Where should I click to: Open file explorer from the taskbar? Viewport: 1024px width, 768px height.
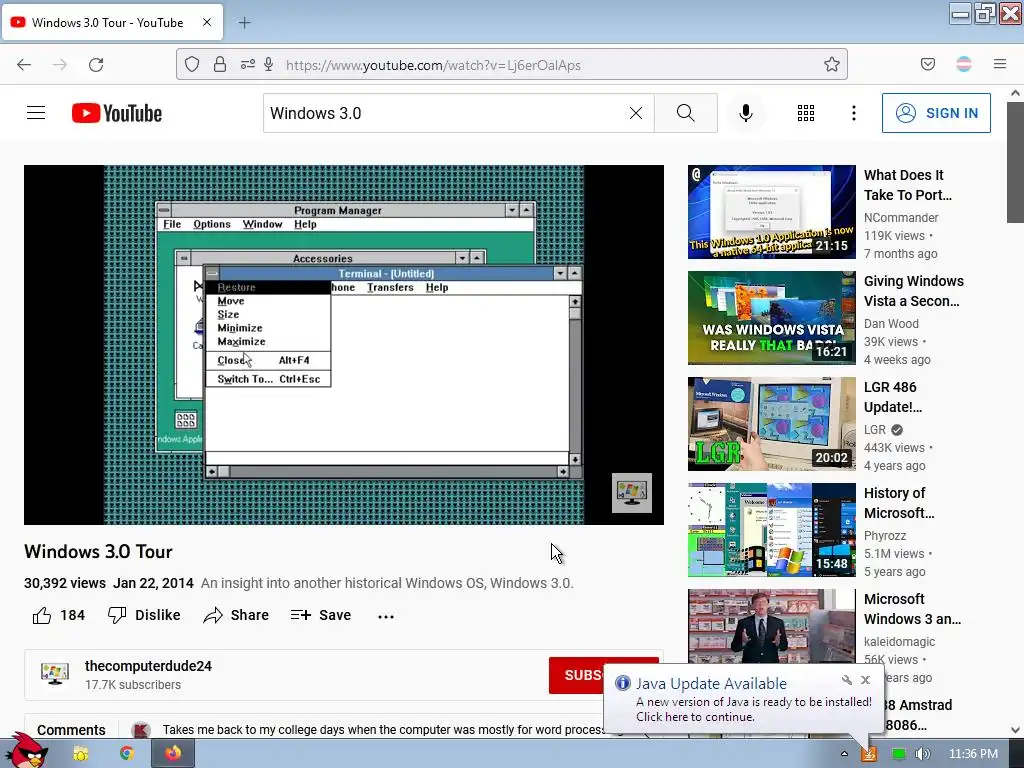pos(80,754)
